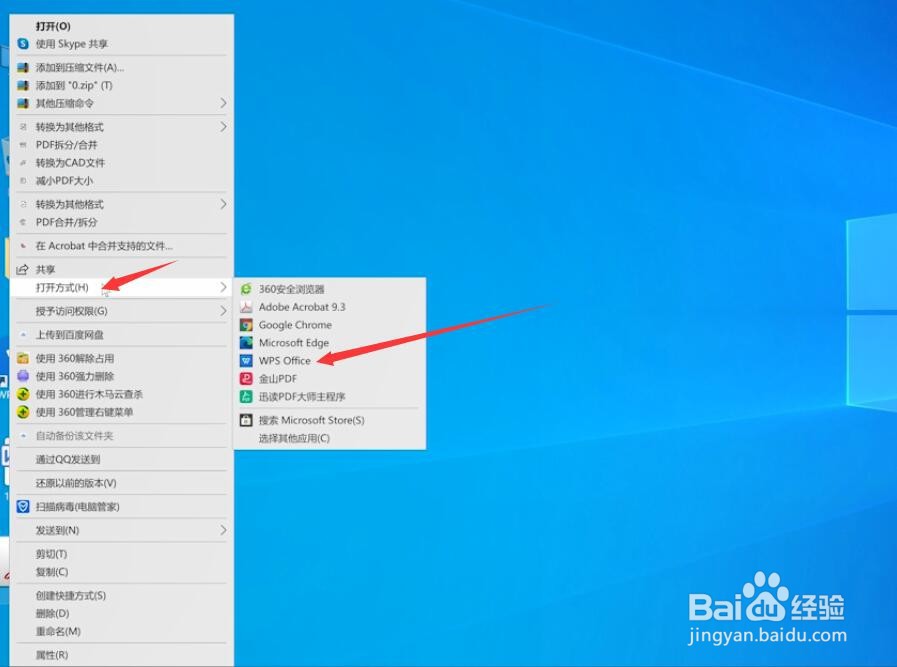Open 属性(R) from context menu
The width and height of the screenshot is (897, 667).
click(x=121, y=655)
